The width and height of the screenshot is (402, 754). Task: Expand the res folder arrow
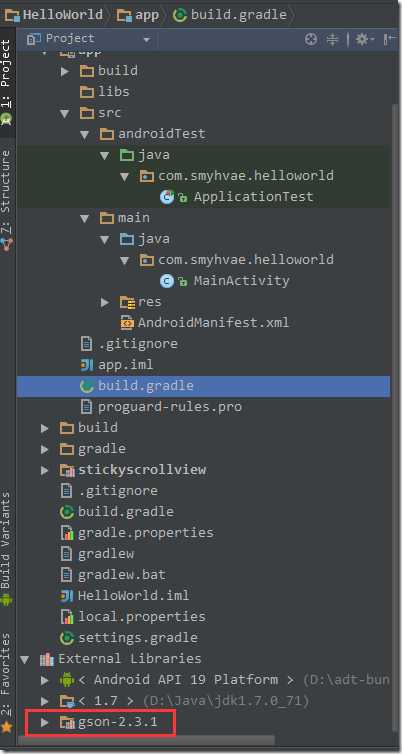[105, 302]
